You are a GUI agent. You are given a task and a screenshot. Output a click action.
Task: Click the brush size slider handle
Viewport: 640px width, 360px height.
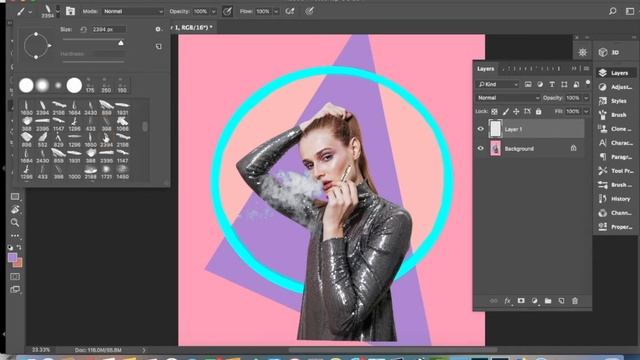(121, 42)
